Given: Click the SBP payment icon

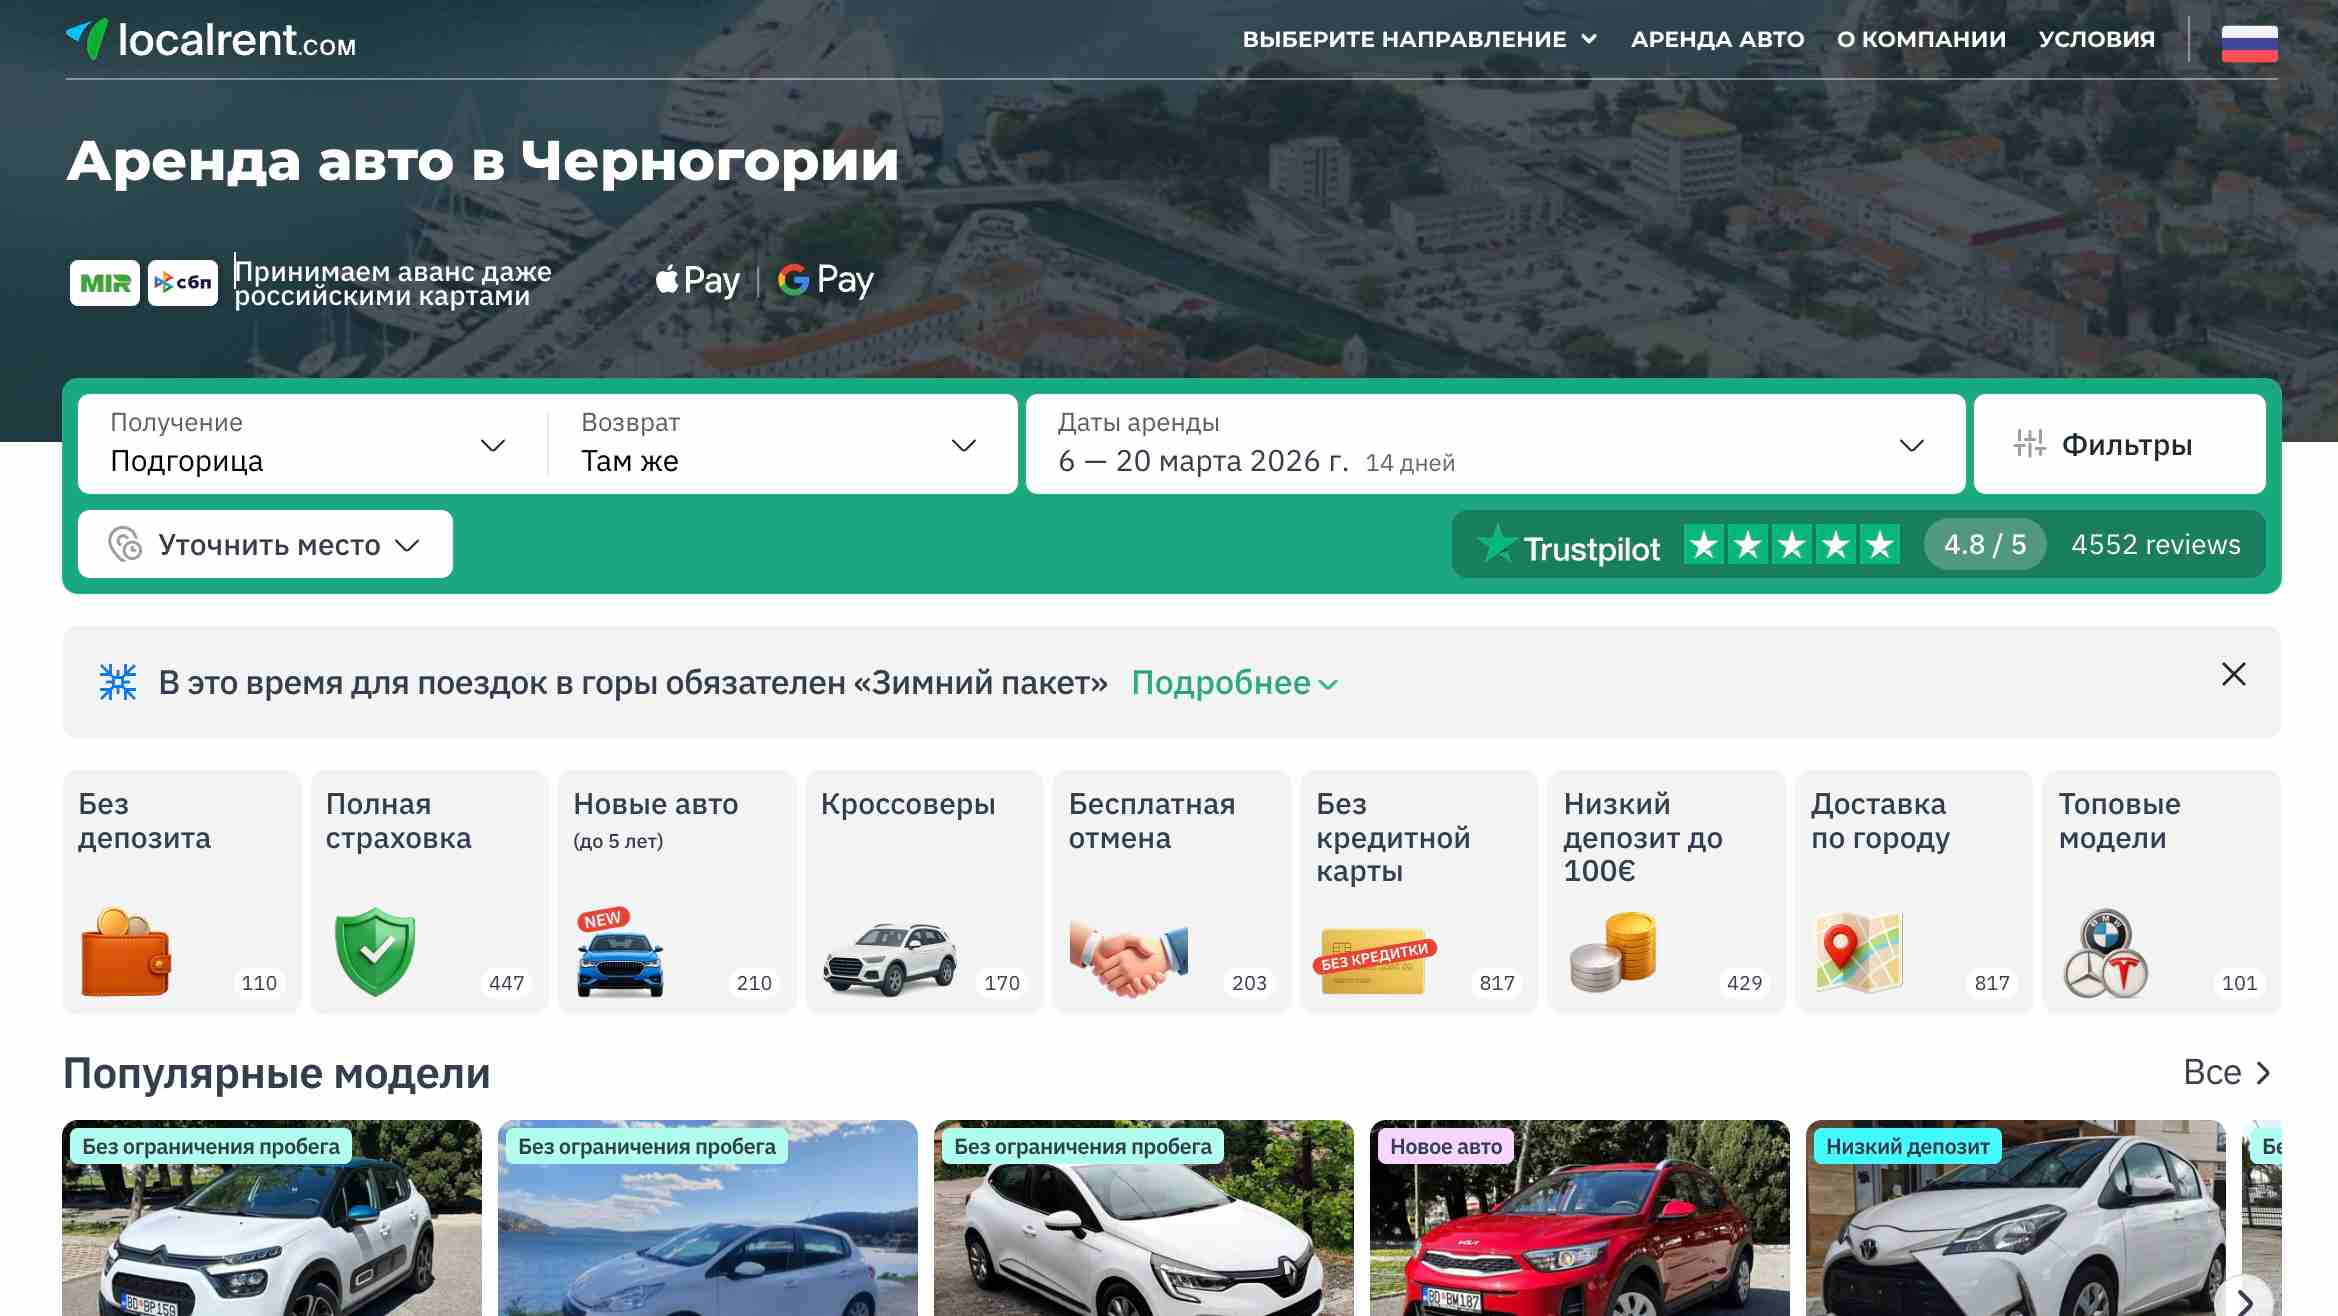Looking at the screenshot, I should pos(183,283).
